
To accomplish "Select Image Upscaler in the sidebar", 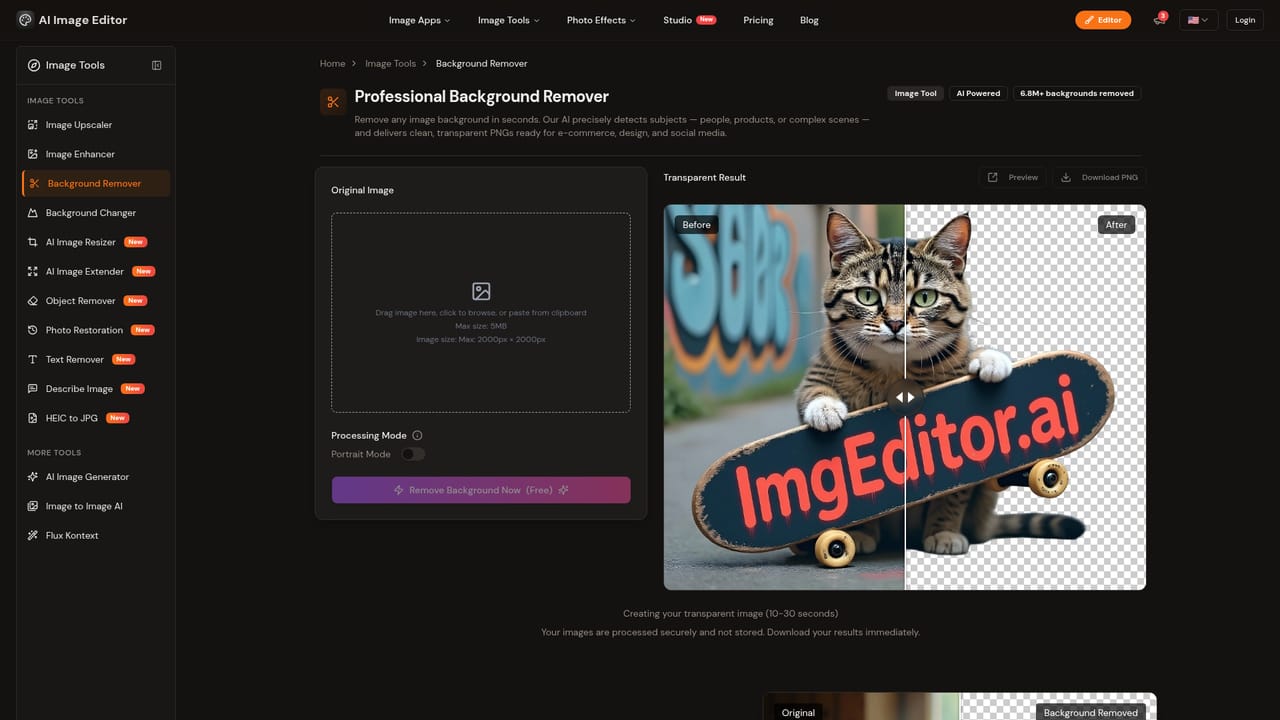I will [96, 125].
